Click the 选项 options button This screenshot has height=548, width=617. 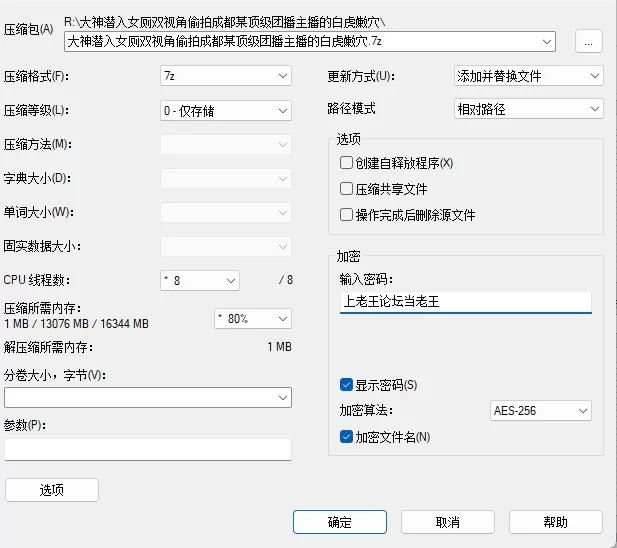(x=52, y=490)
